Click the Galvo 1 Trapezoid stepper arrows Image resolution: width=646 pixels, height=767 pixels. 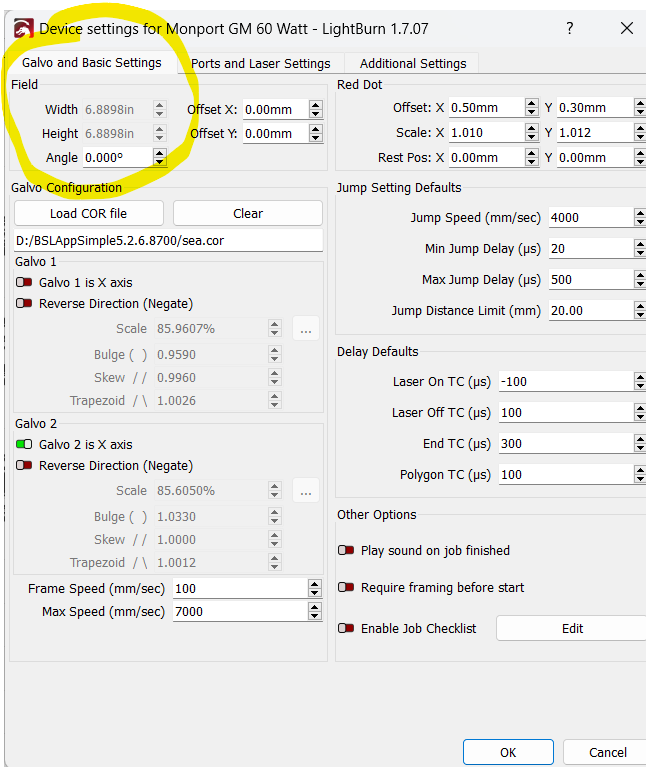coord(275,400)
